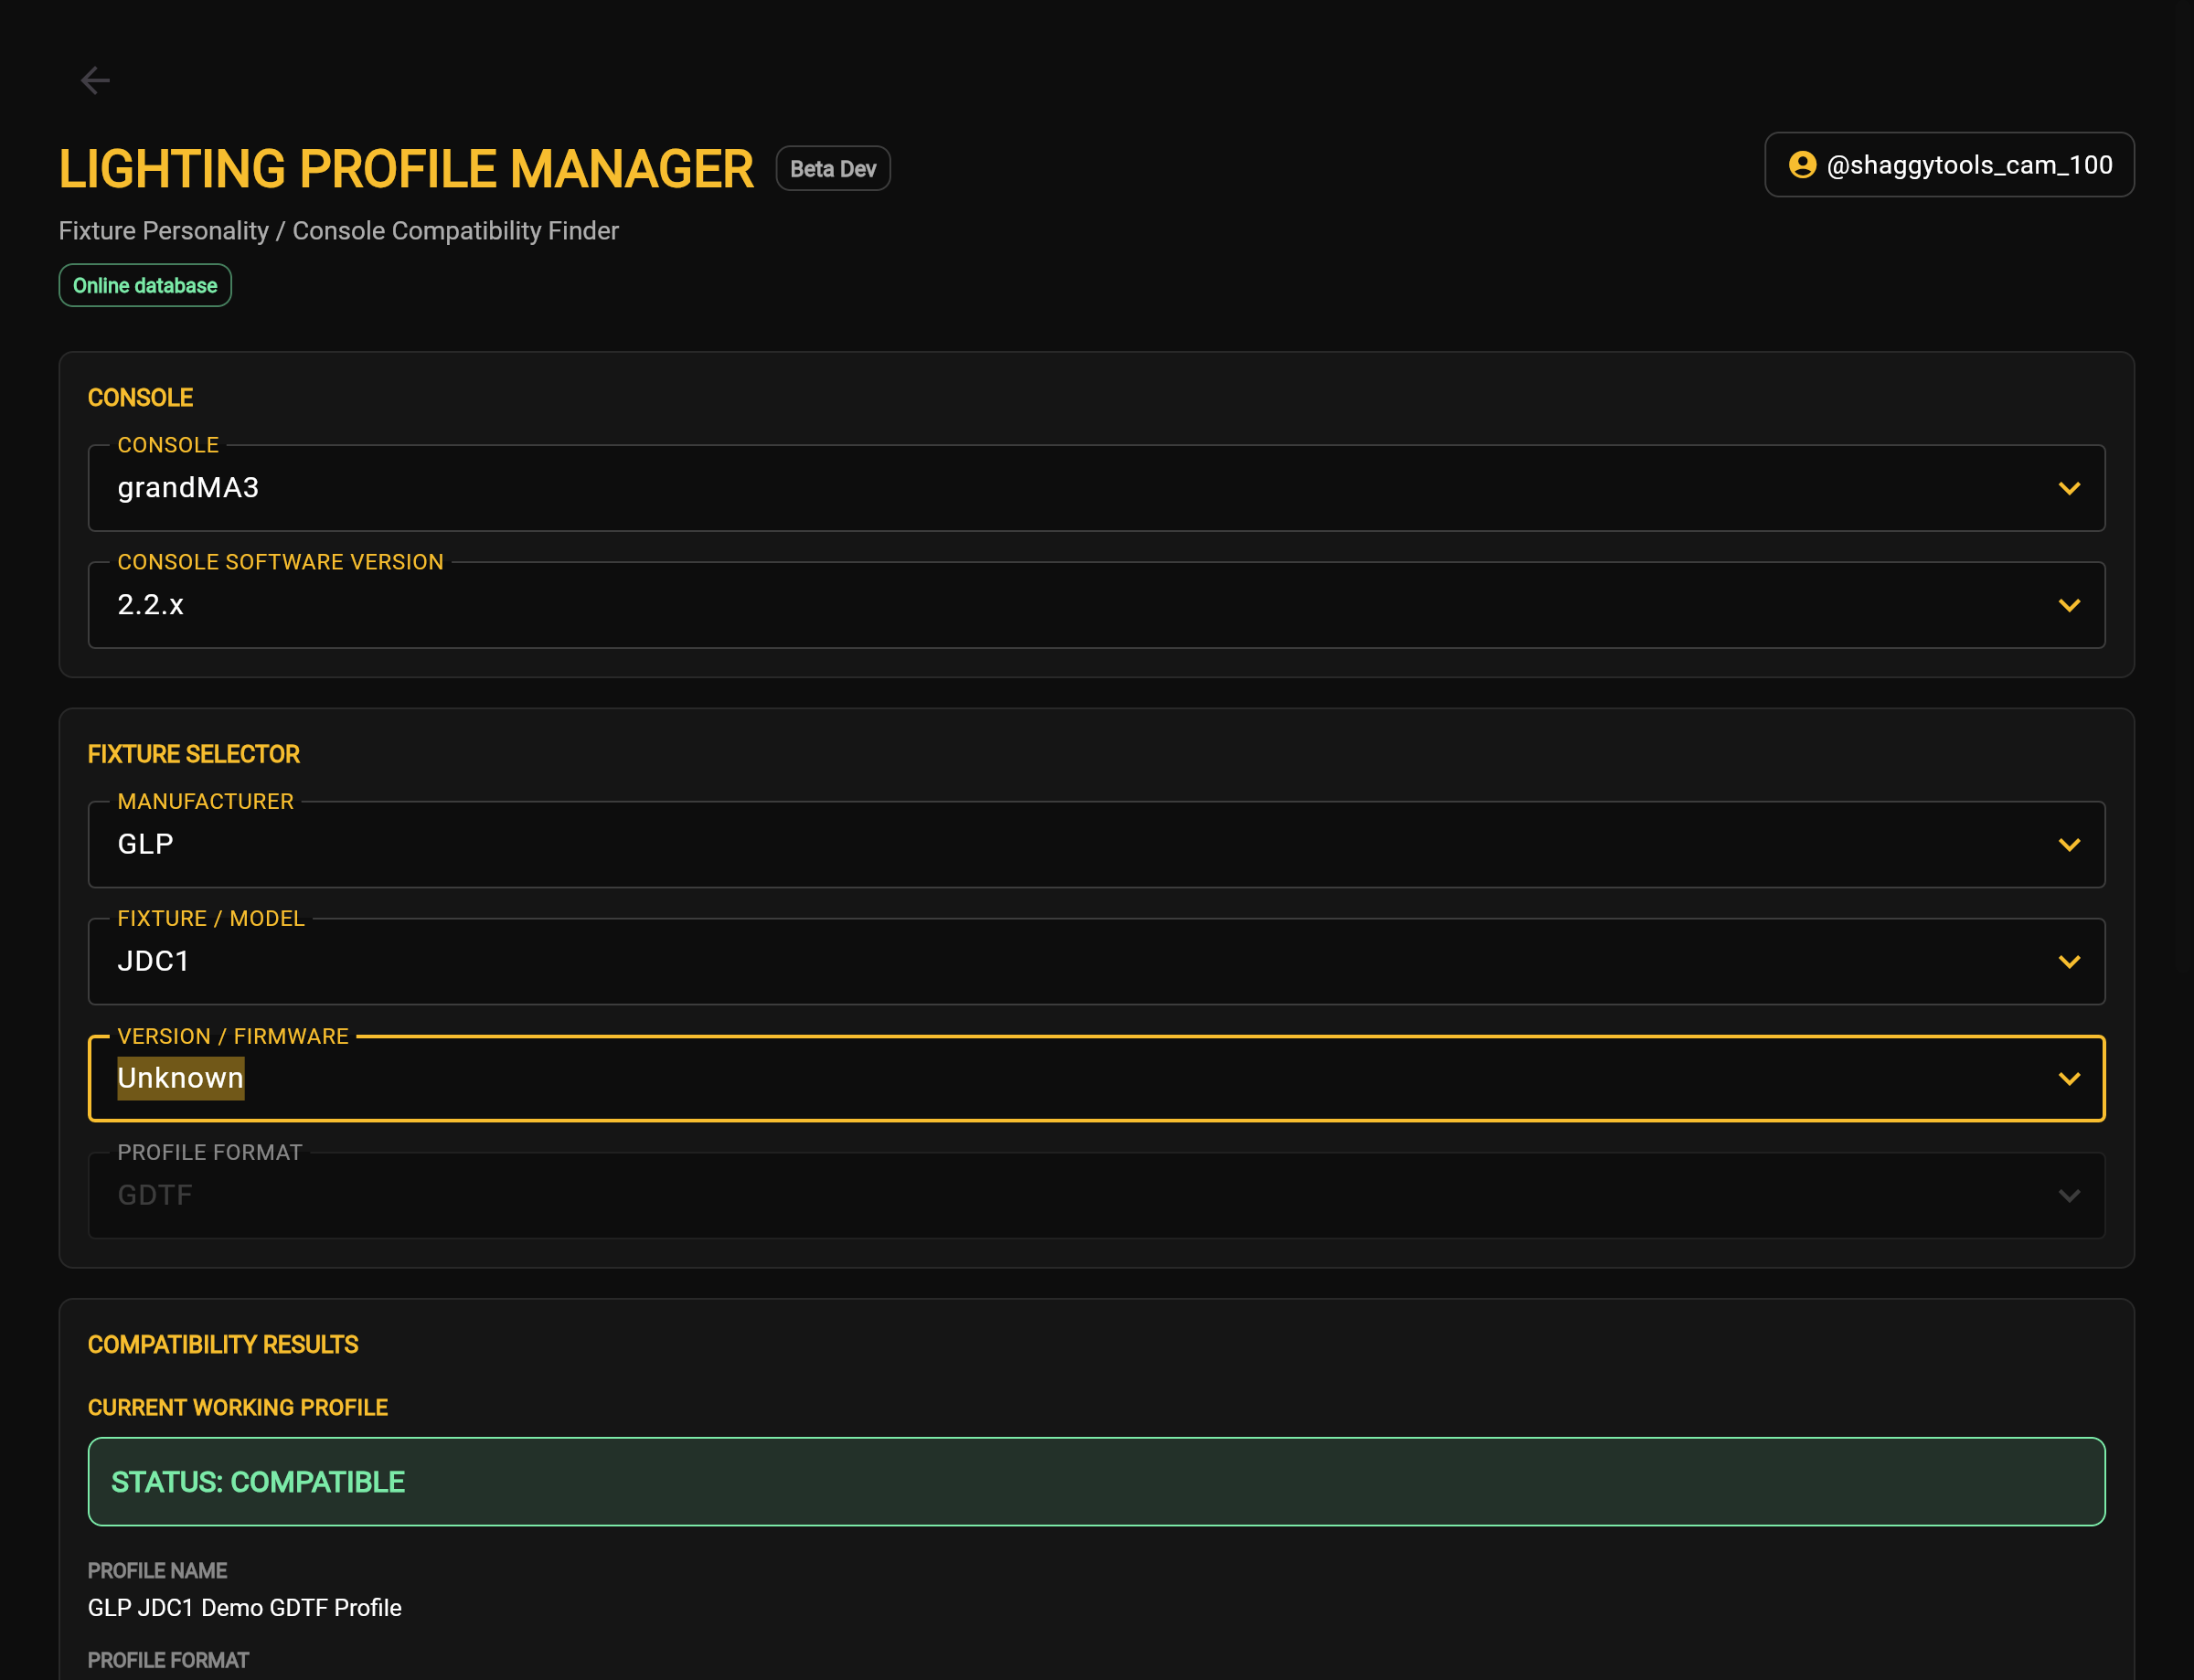Screen dimensions: 2194x1680
Task: Click the user account avatar icon
Action: pos(1802,165)
